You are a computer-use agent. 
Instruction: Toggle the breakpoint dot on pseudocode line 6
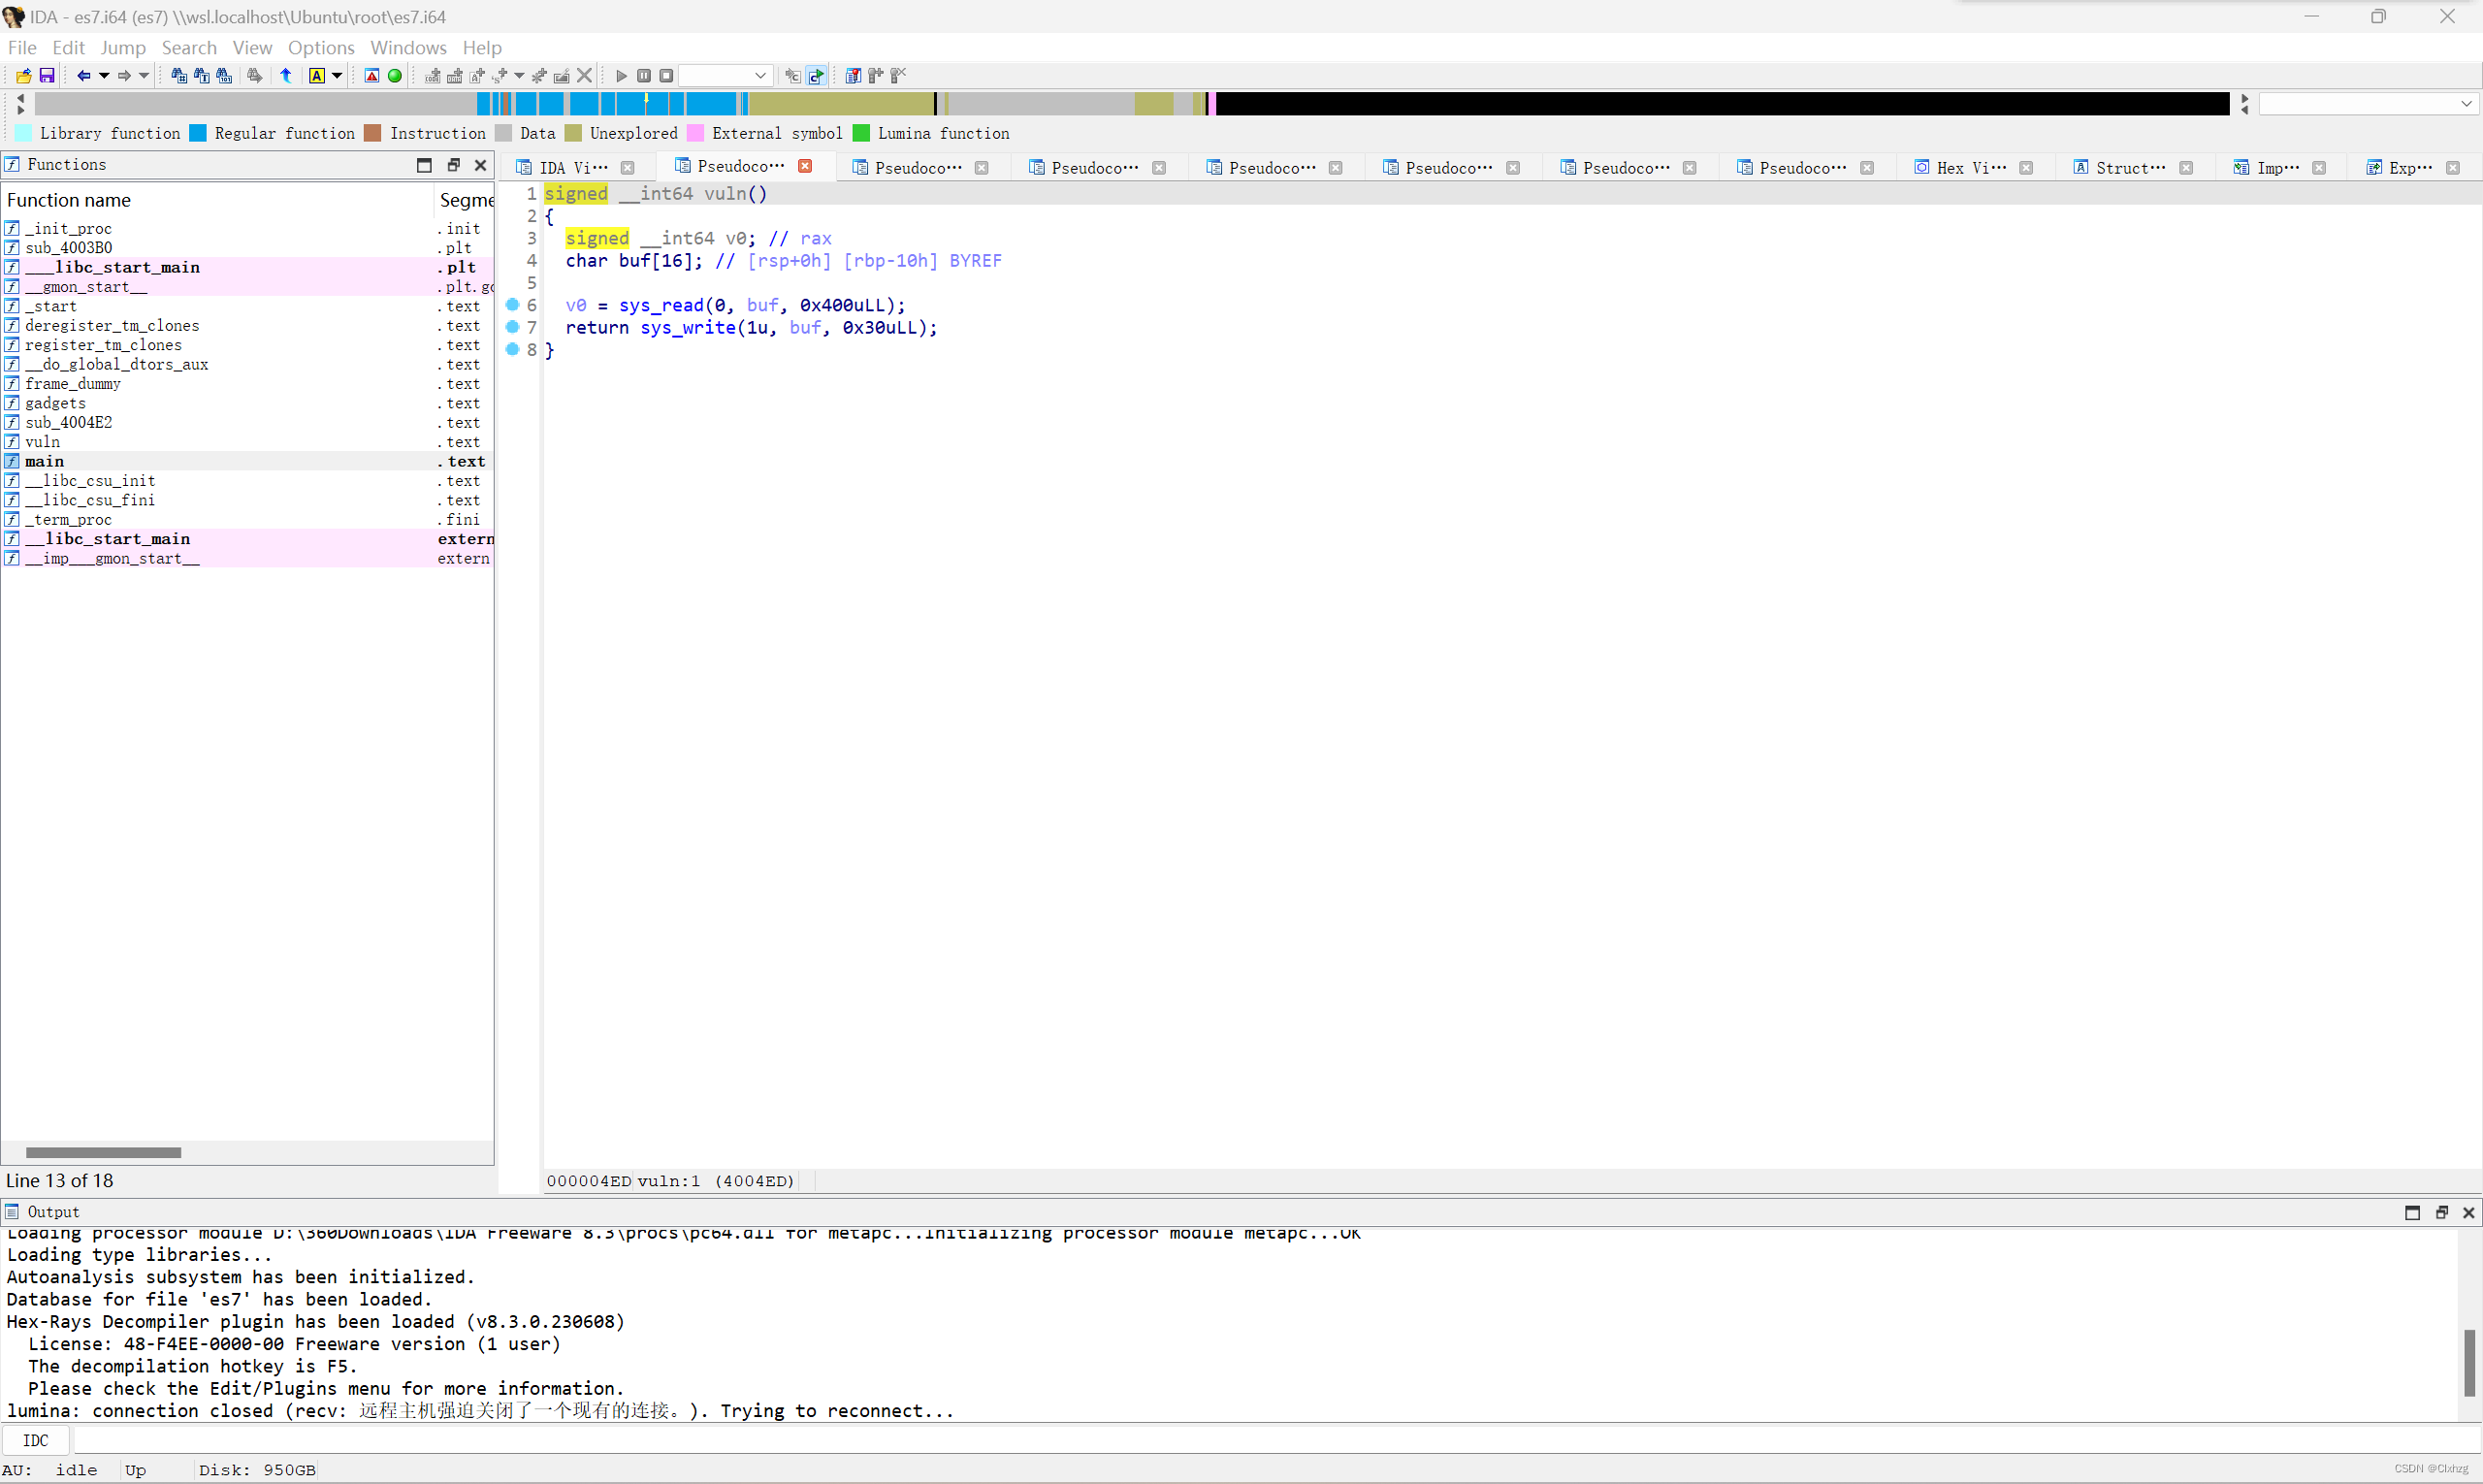512,304
